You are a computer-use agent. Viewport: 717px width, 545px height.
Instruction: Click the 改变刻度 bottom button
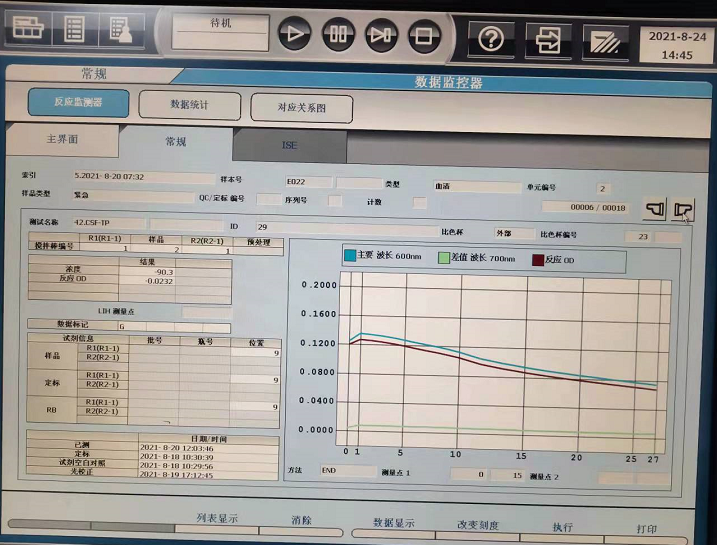pos(477,529)
